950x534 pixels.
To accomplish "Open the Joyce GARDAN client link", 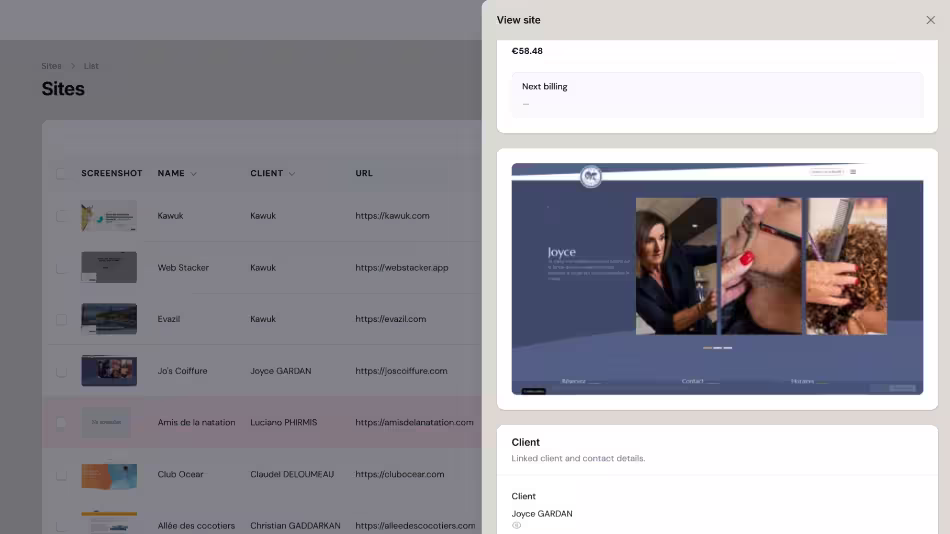I will click(x=542, y=513).
